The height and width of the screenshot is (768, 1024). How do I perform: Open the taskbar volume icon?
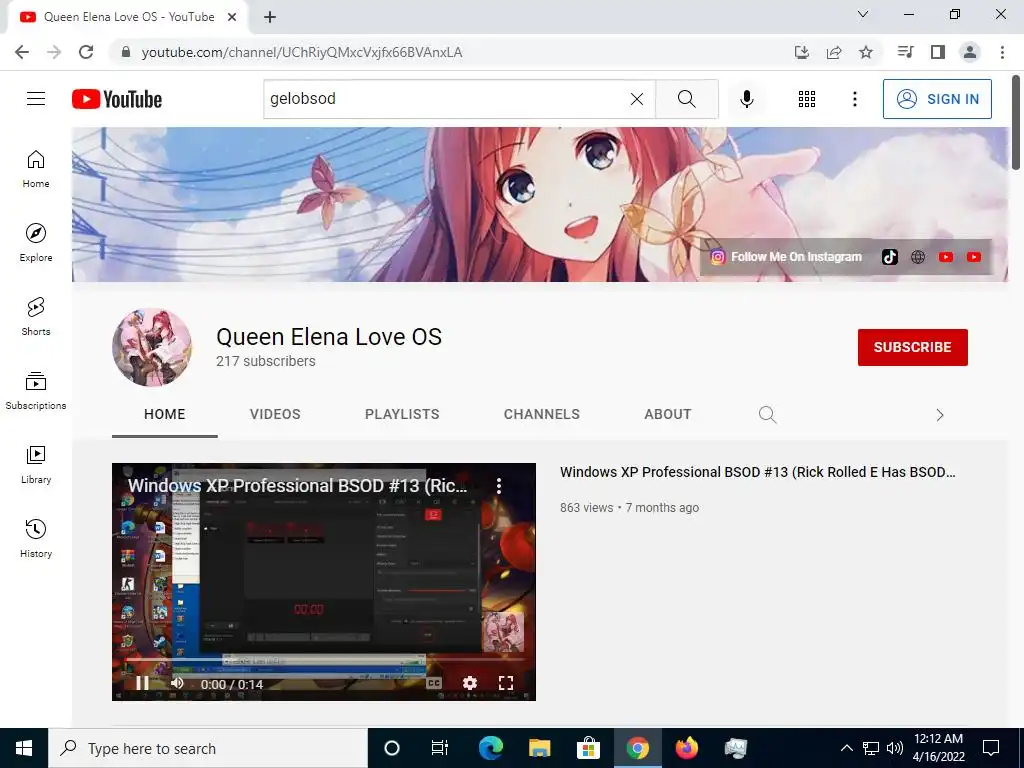click(x=895, y=748)
